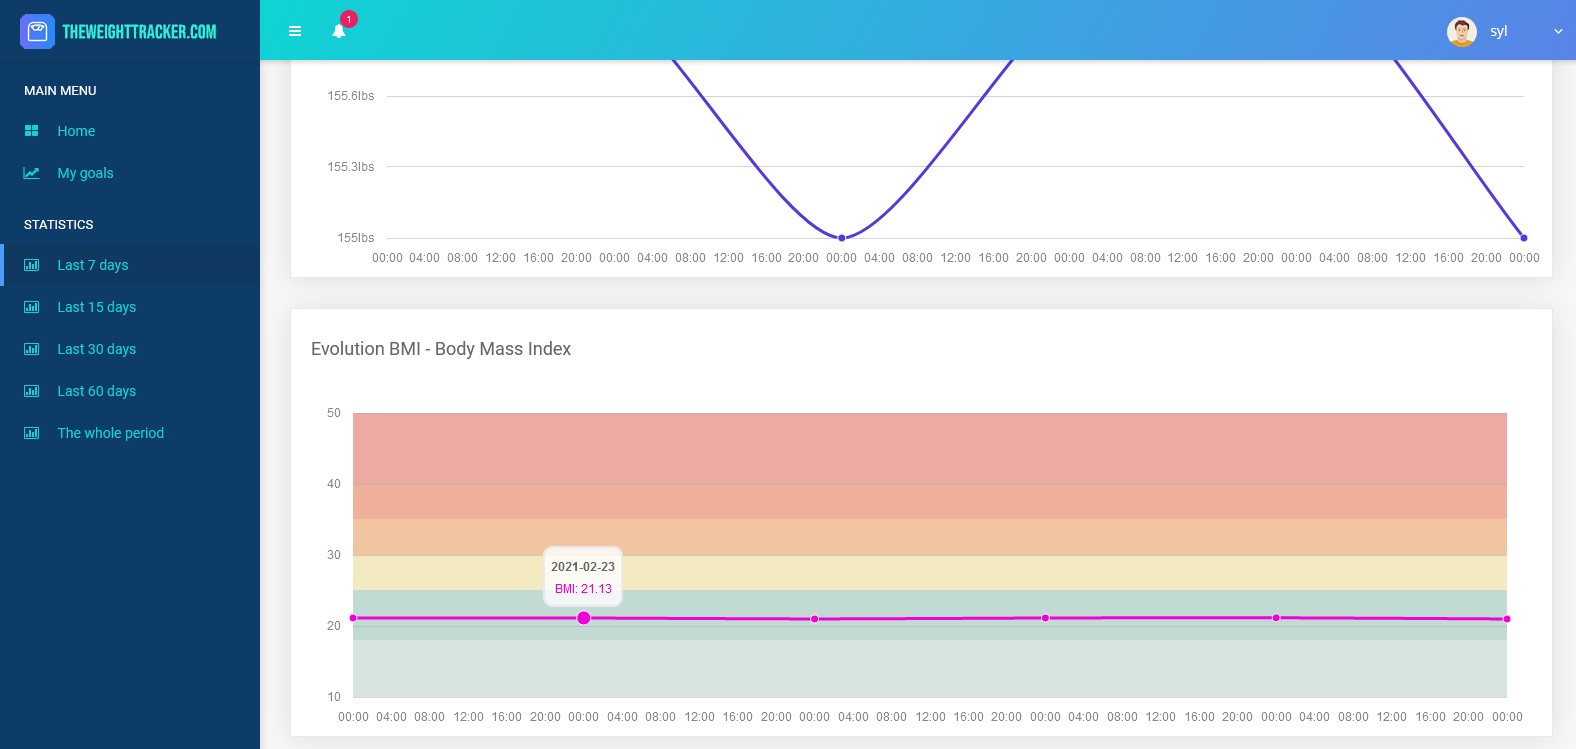Image resolution: width=1576 pixels, height=749 pixels.
Task: Expand the user dropdown chevron
Action: [x=1558, y=31]
